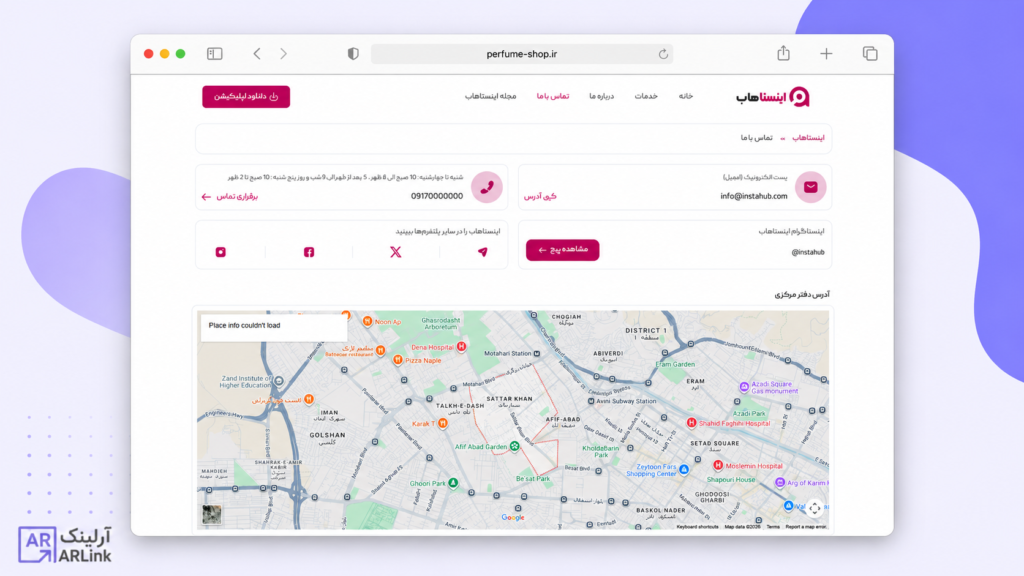
Task: Open the map Terms link
Action: click(773, 526)
